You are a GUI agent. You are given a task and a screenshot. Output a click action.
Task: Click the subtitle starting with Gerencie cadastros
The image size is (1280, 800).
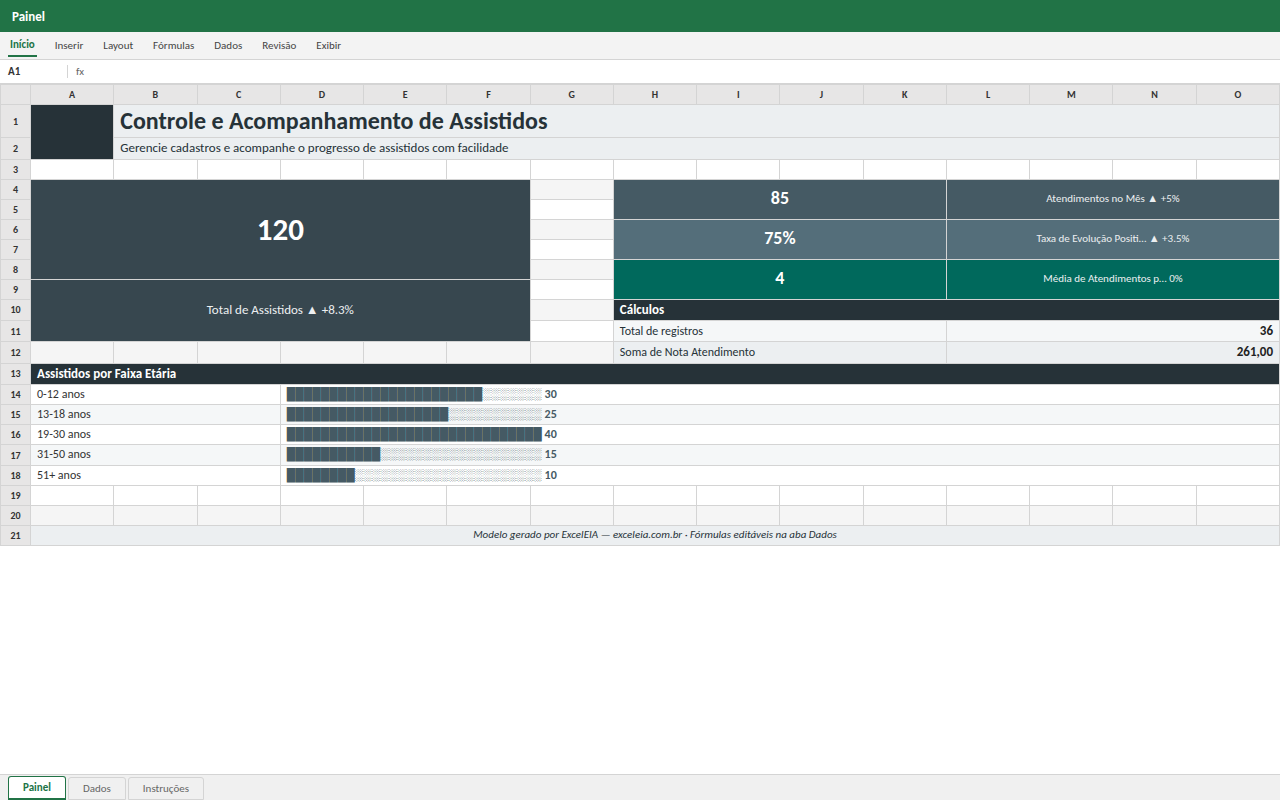pos(314,148)
